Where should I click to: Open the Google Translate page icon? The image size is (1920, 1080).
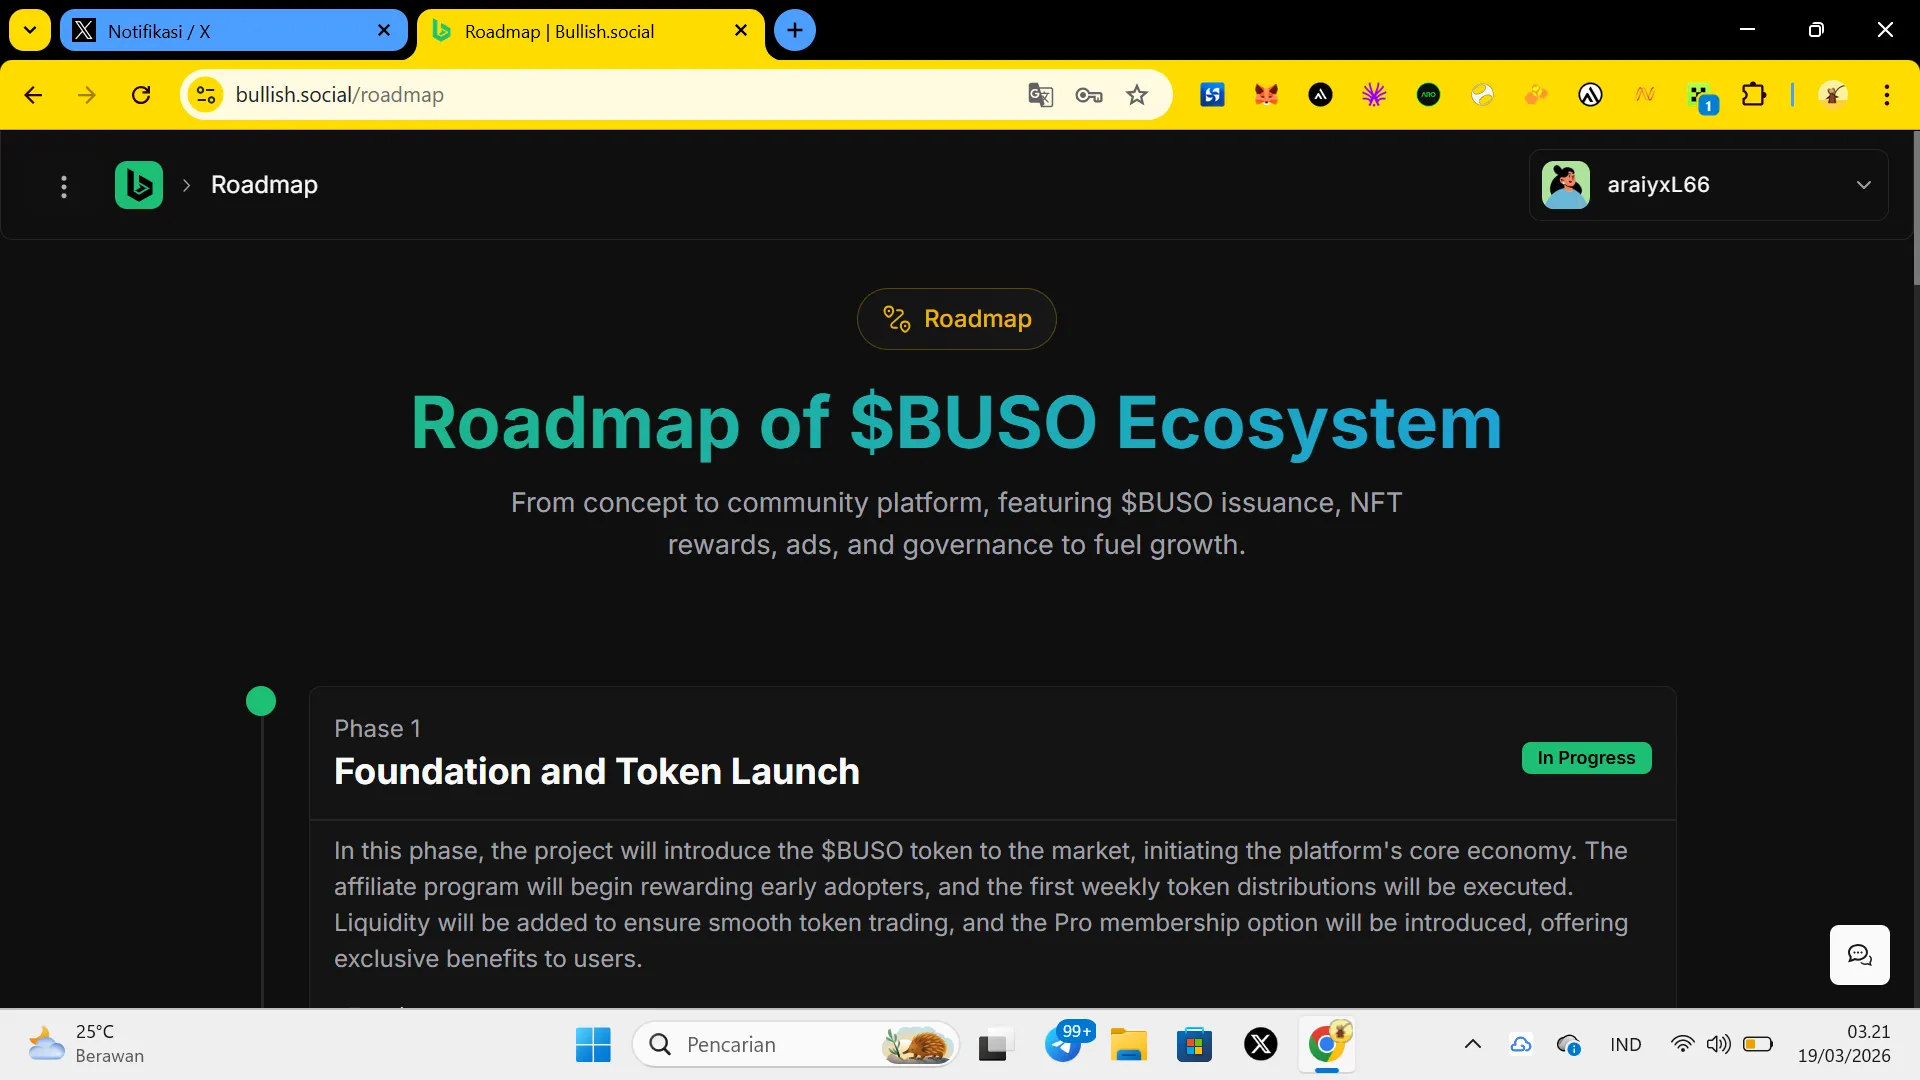(x=1040, y=95)
